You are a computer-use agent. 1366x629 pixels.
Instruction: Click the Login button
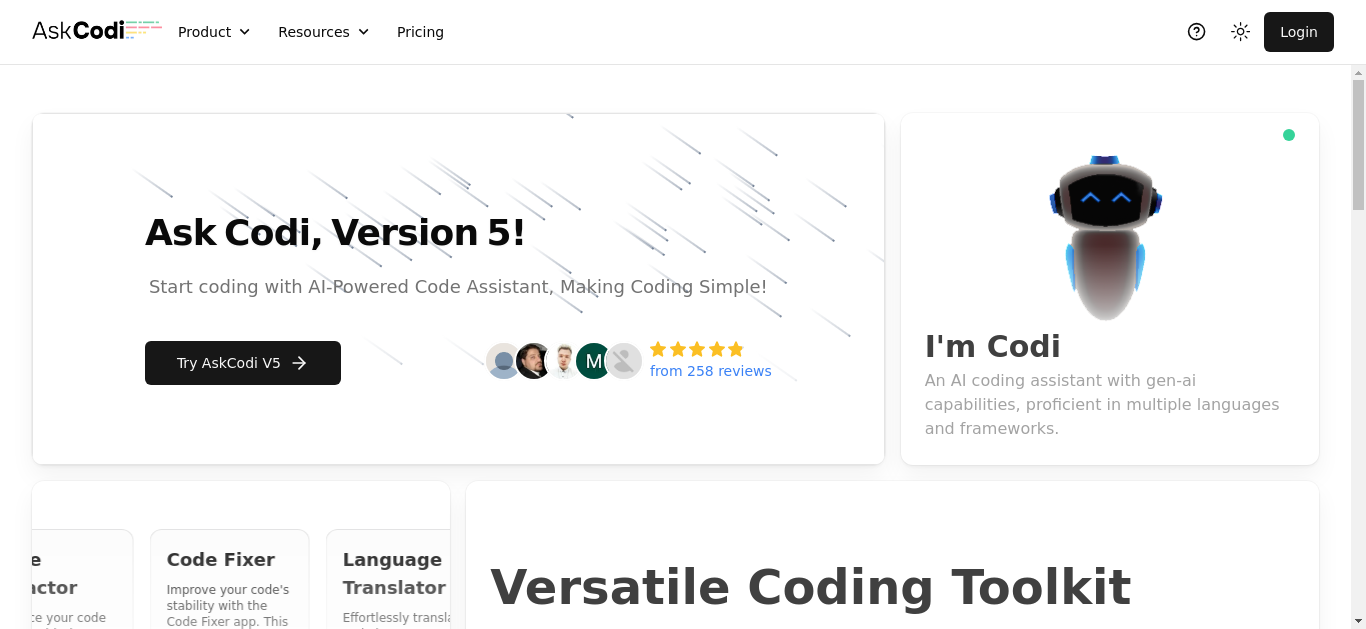(x=1298, y=32)
